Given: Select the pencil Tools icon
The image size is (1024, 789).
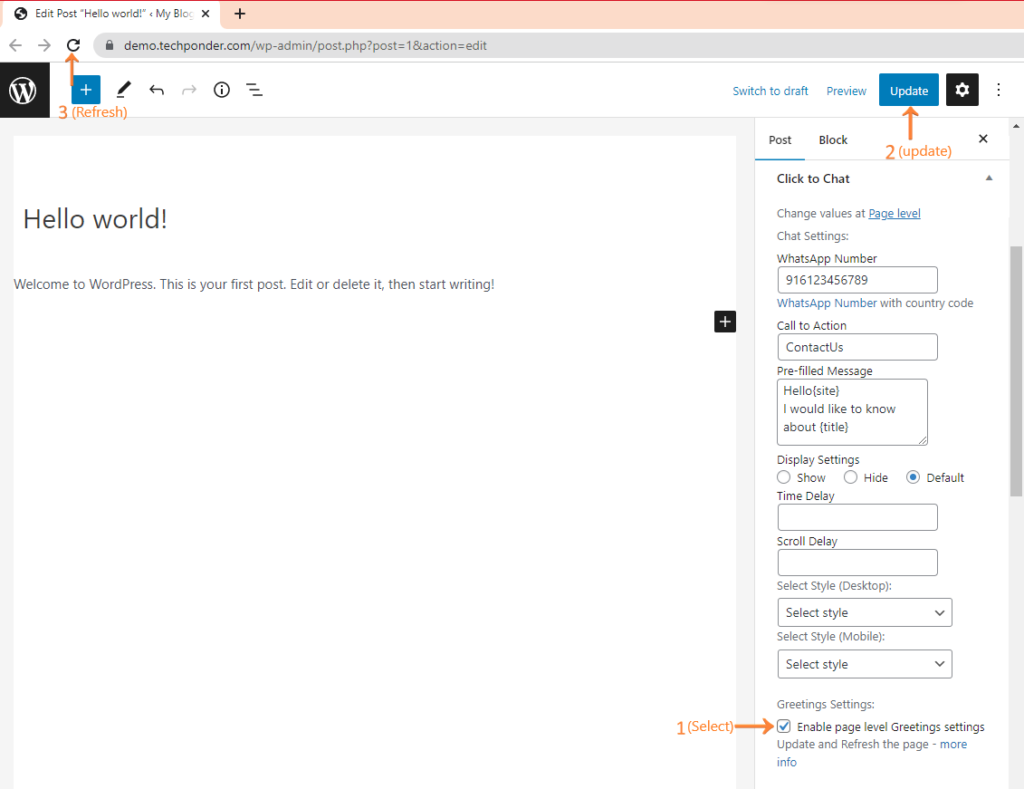Looking at the screenshot, I should coord(124,90).
